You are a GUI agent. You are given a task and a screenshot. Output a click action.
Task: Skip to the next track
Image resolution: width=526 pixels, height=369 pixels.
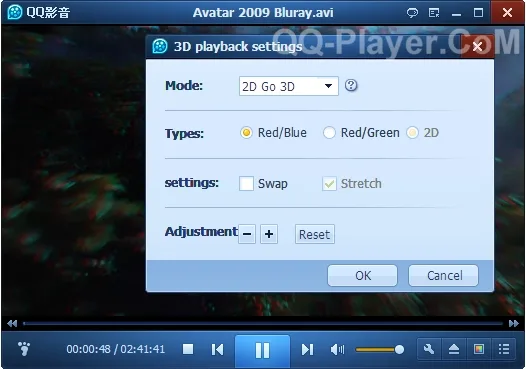coord(307,350)
